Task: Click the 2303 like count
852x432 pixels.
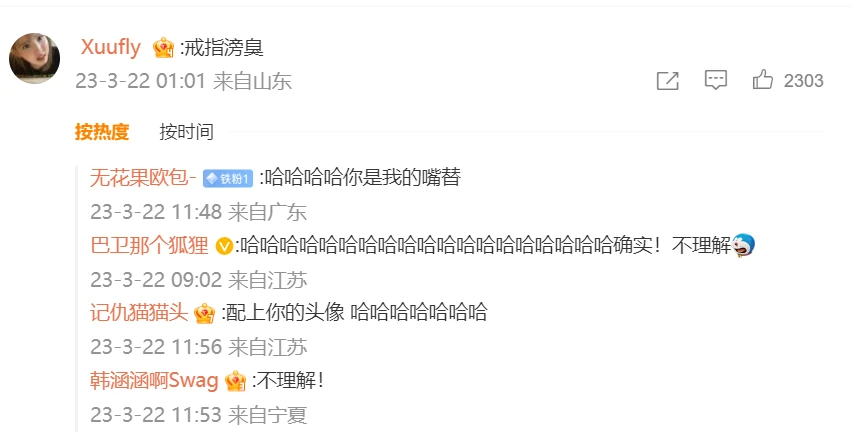Action: pyautogui.click(x=804, y=80)
